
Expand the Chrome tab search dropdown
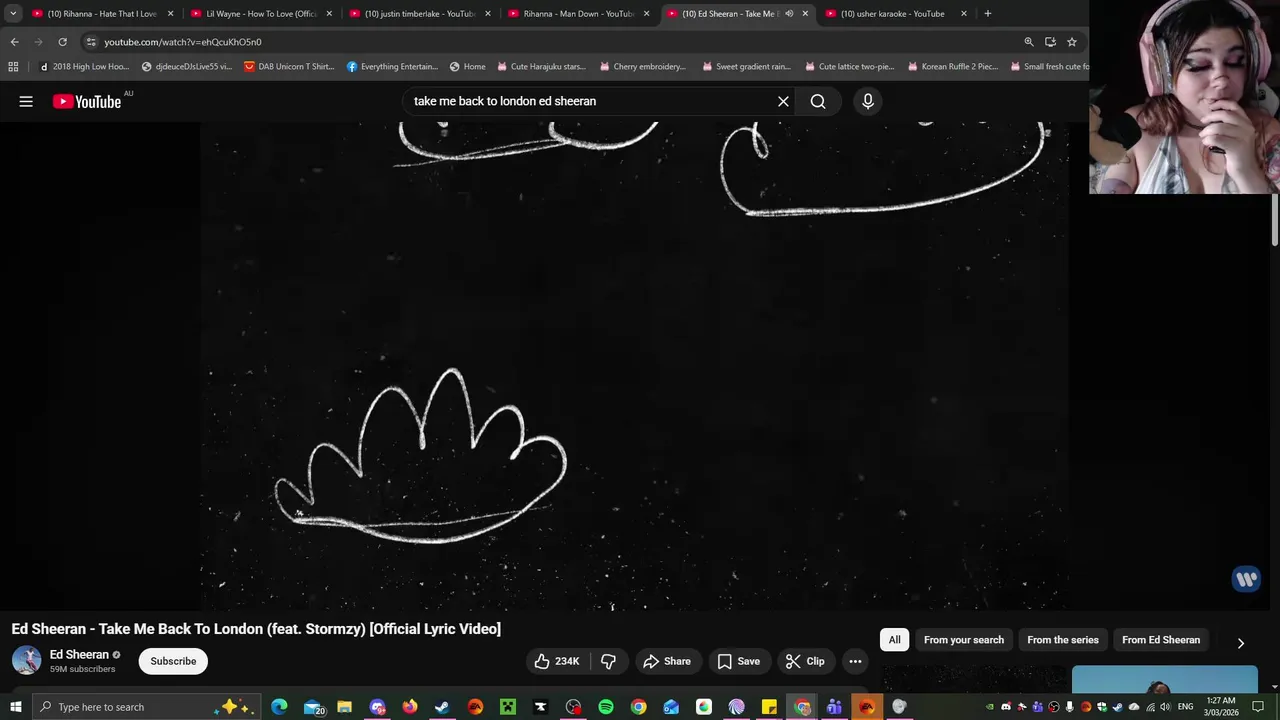click(x=13, y=14)
